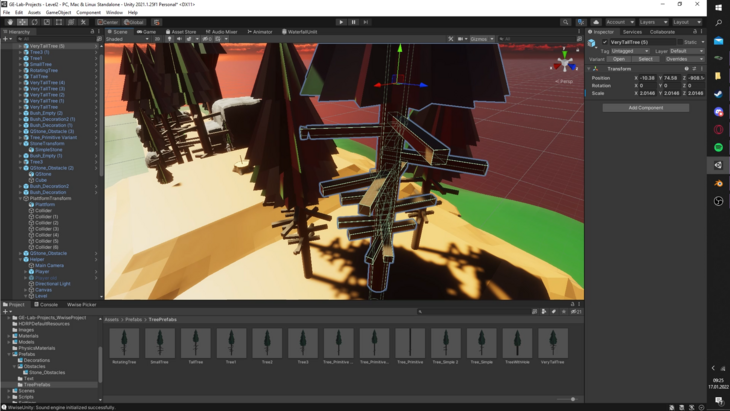730x411 pixels.
Task: Open the Layout dropdown
Action: click(687, 22)
